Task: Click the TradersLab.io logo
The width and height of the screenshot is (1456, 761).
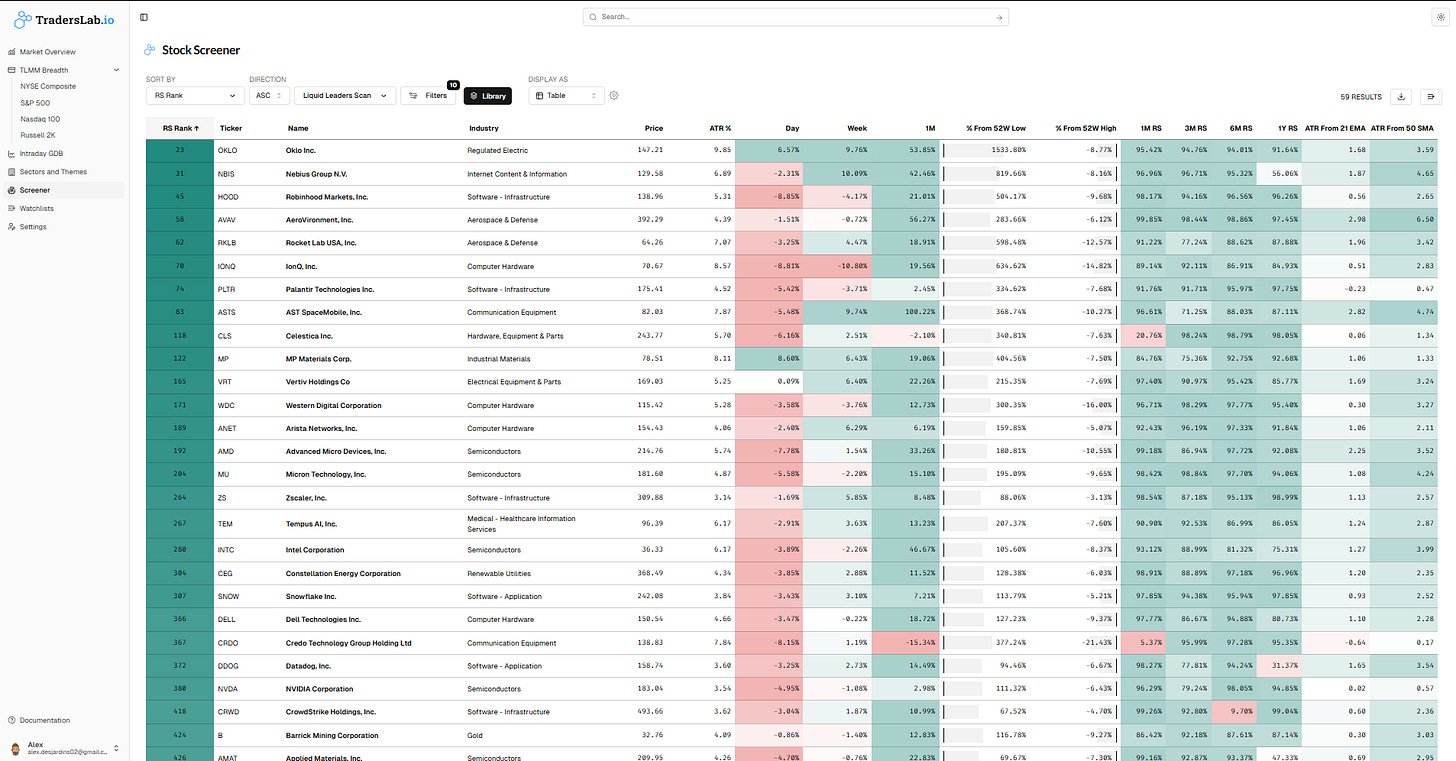Action: (x=64, y=19)
